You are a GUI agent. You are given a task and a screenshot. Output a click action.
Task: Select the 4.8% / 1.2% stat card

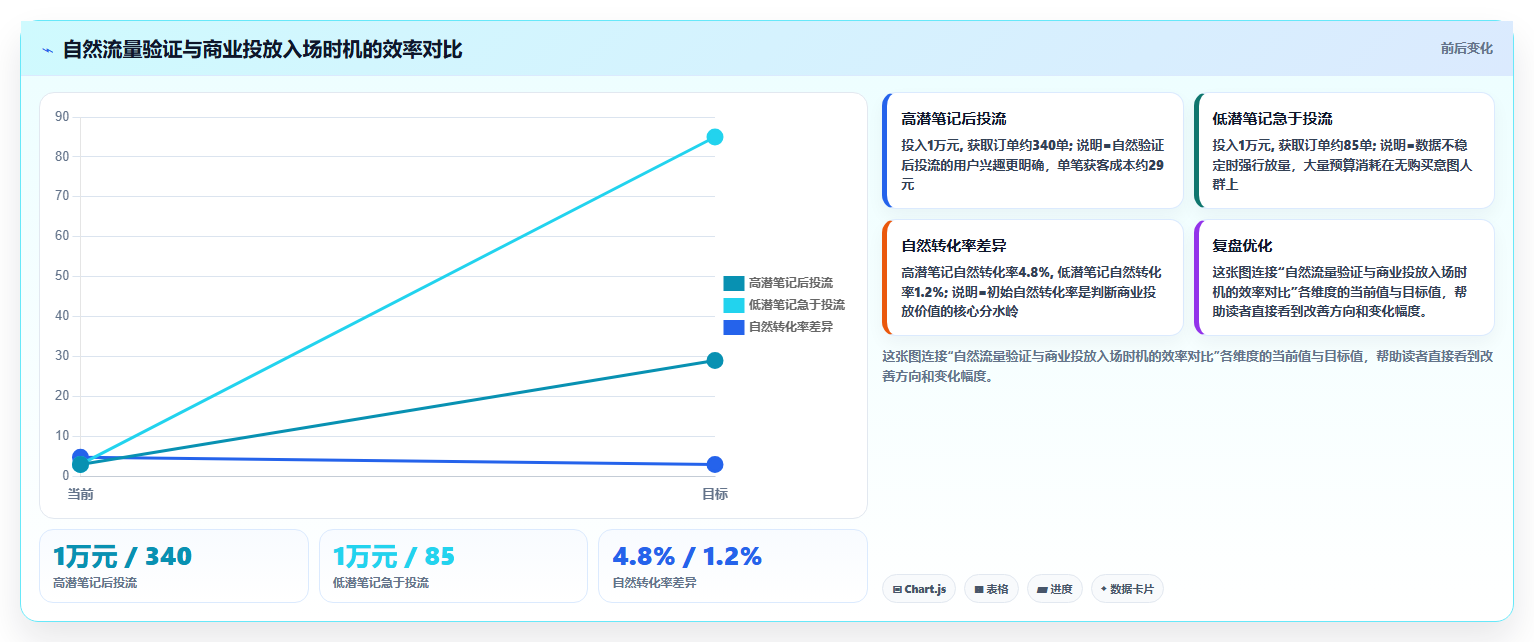[x=733, y=566]
